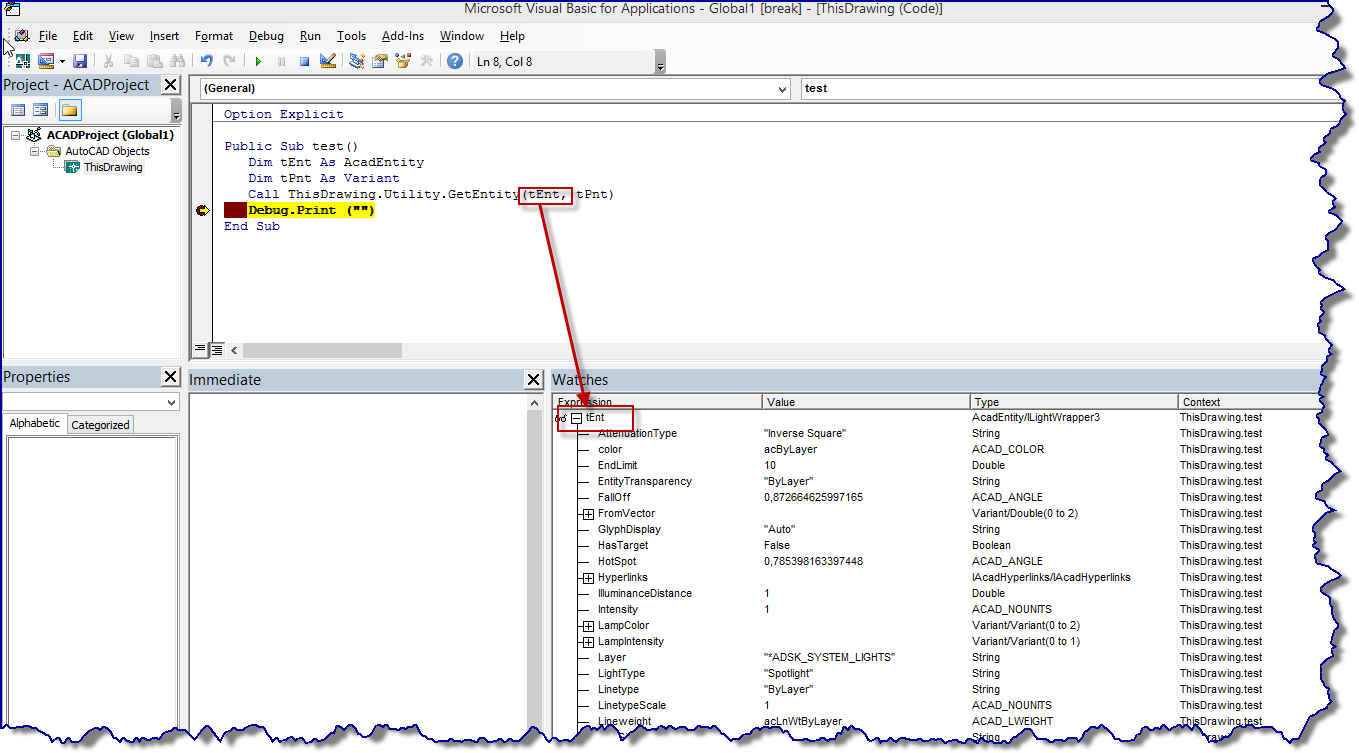Expand the LampIntensity watch entry
This screenshot has height=753, width=1359.
tap(589, 641)
